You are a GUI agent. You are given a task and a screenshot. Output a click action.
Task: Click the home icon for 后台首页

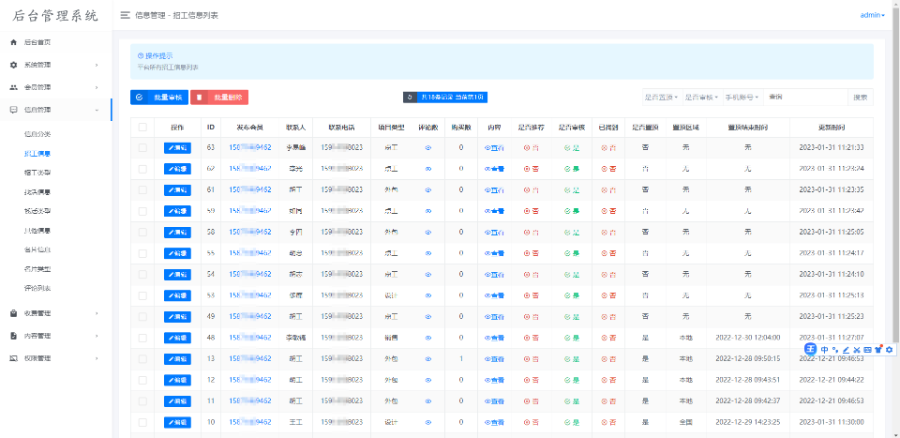(x=13, y=43)
